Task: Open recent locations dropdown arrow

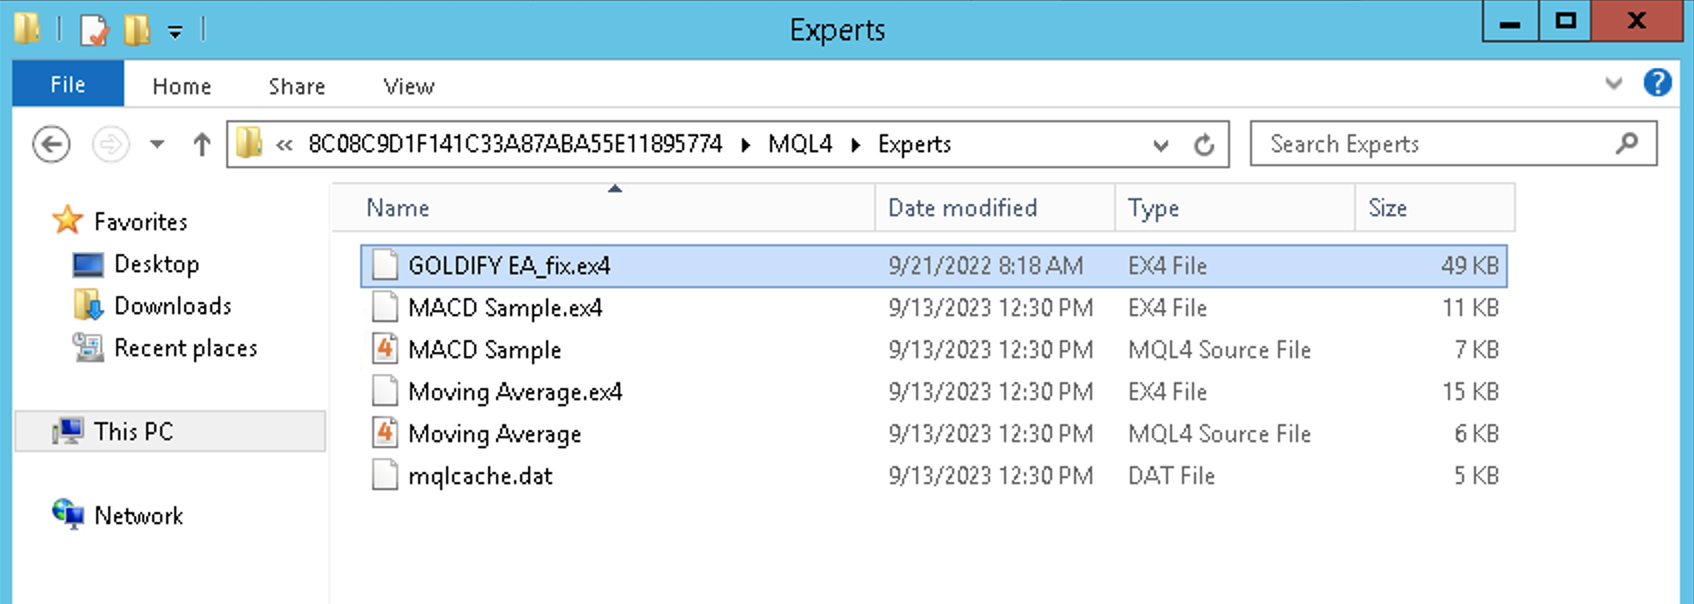Action: [157, 145]
